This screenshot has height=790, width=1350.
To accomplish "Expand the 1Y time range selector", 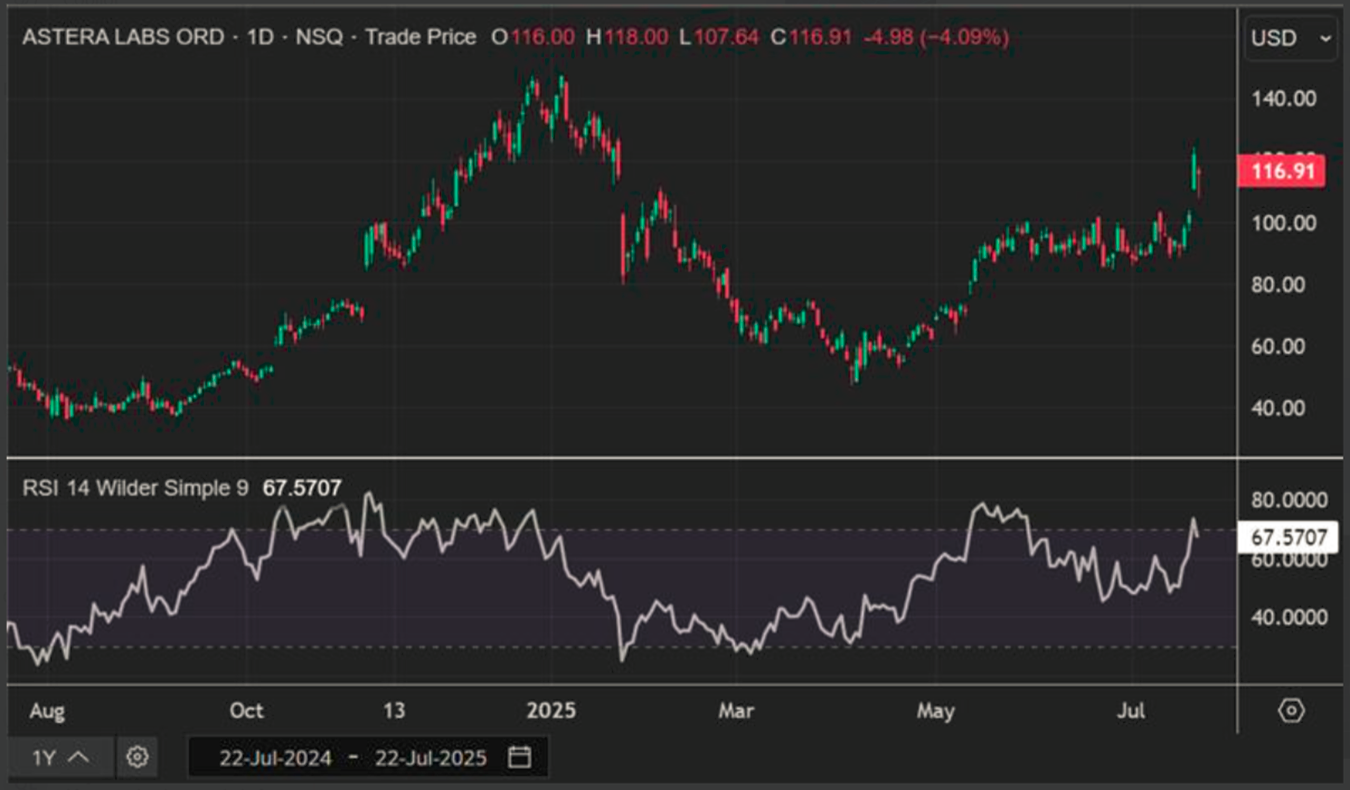I will 60,757.
